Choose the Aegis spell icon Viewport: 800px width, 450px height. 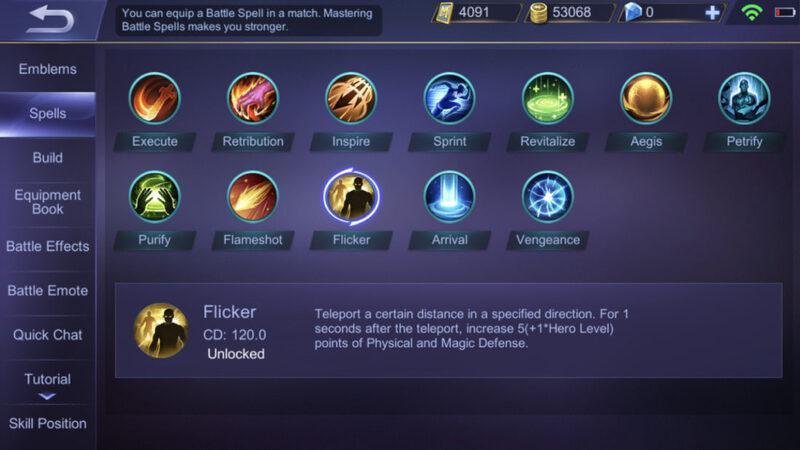(646, 98)
